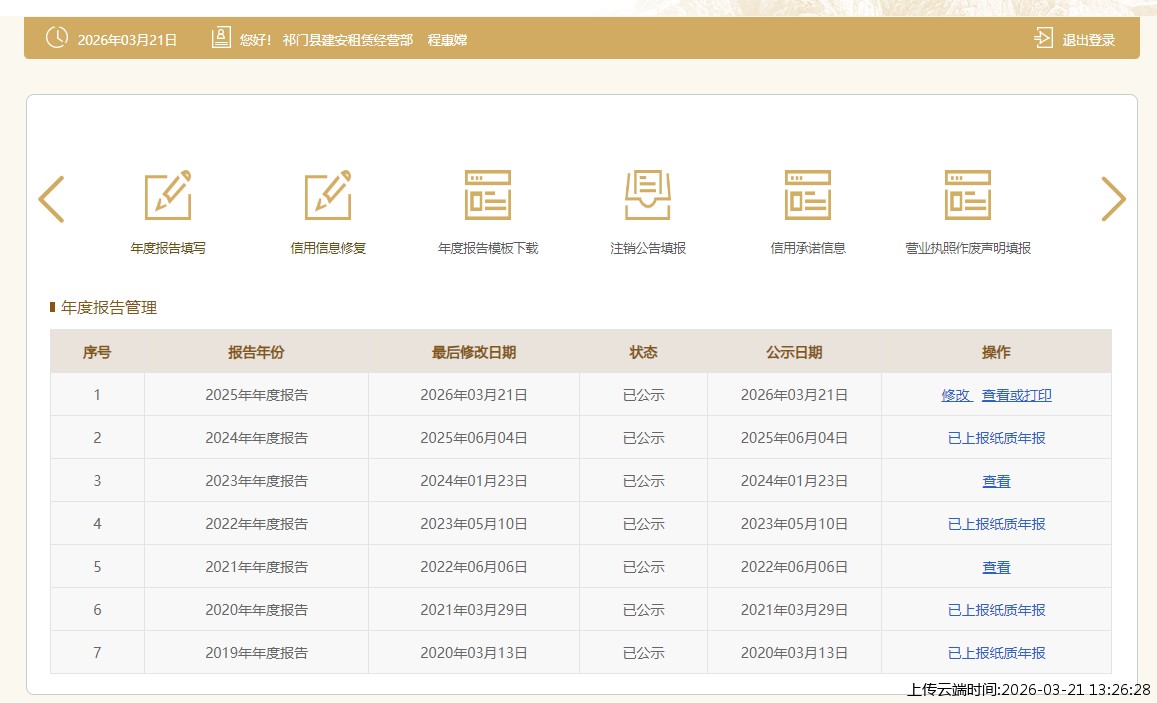Click the user profile icon in header
Image resolution: width=1157 pixels, height=703 pixels.
click(x=221, y=39)
